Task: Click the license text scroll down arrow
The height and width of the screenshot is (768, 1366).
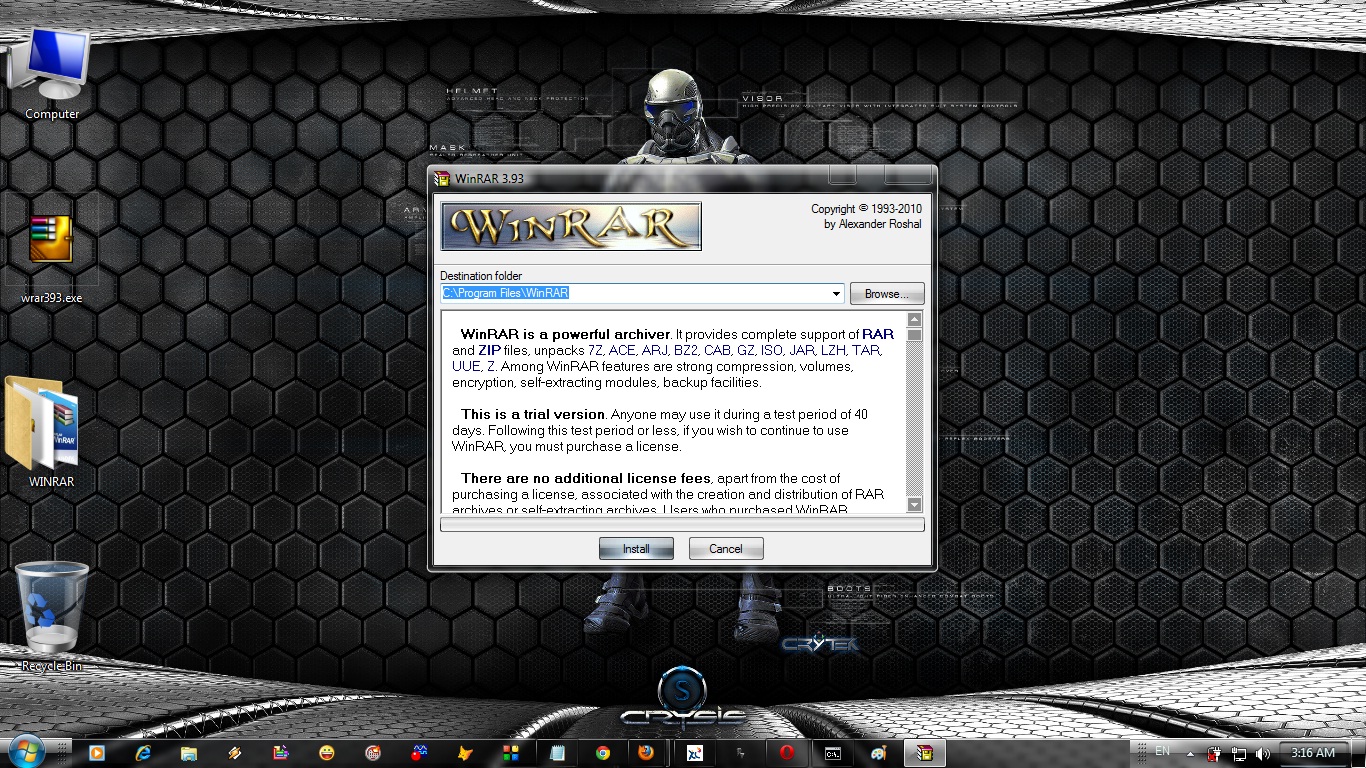Action: [x=914, y=505]
